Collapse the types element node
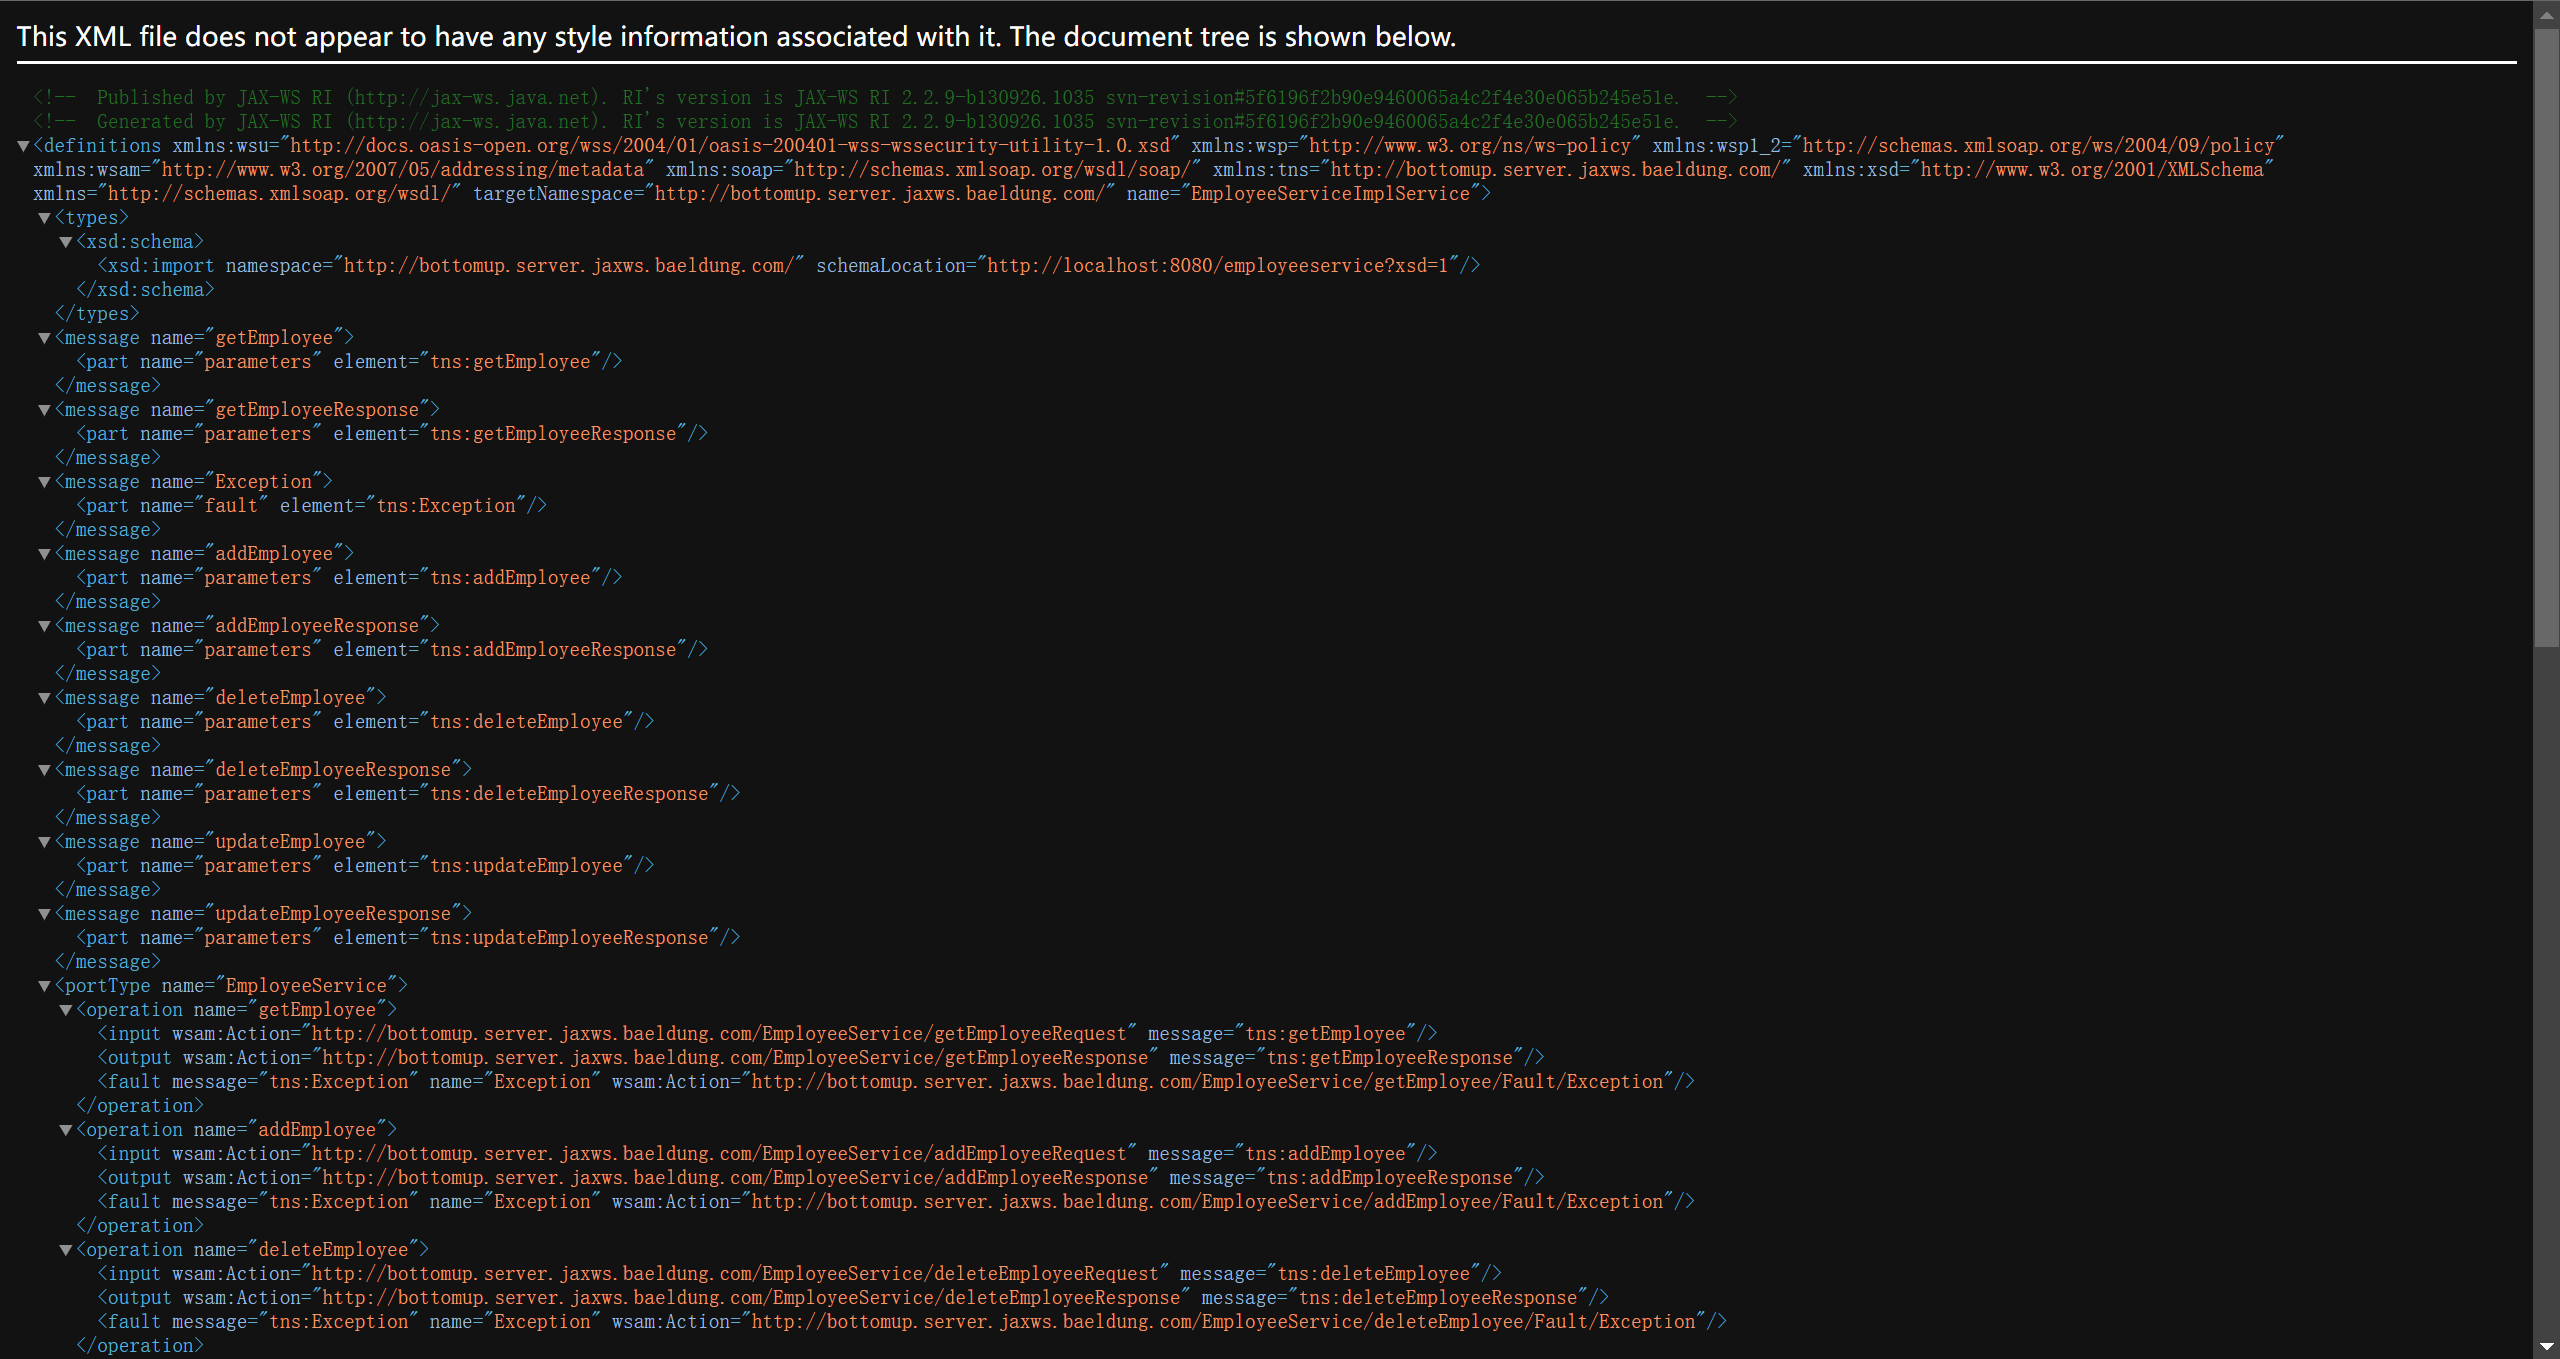 pyautogui.click(x=44, y=218)
